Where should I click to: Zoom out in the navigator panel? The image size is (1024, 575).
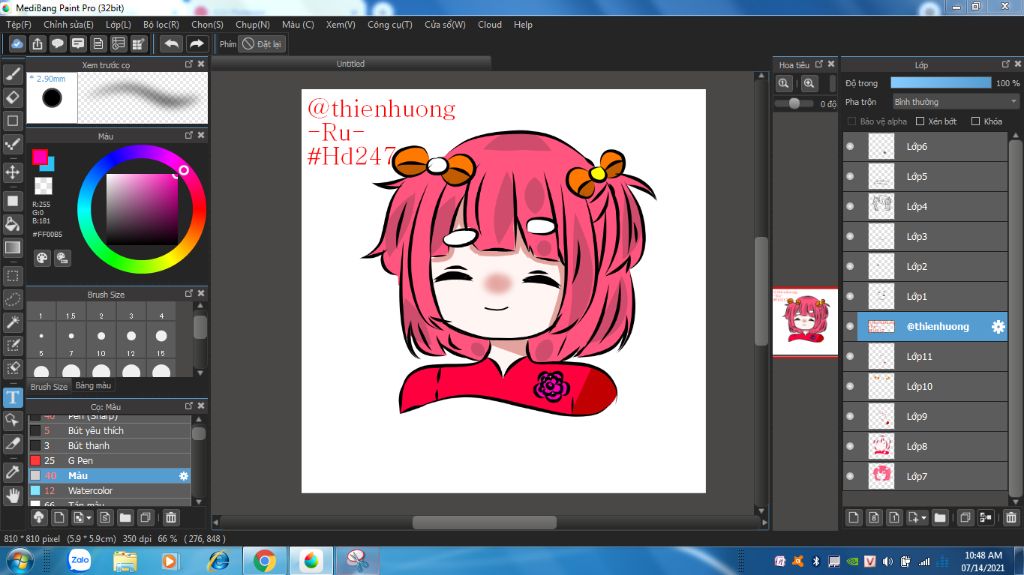tap(784, 83)
